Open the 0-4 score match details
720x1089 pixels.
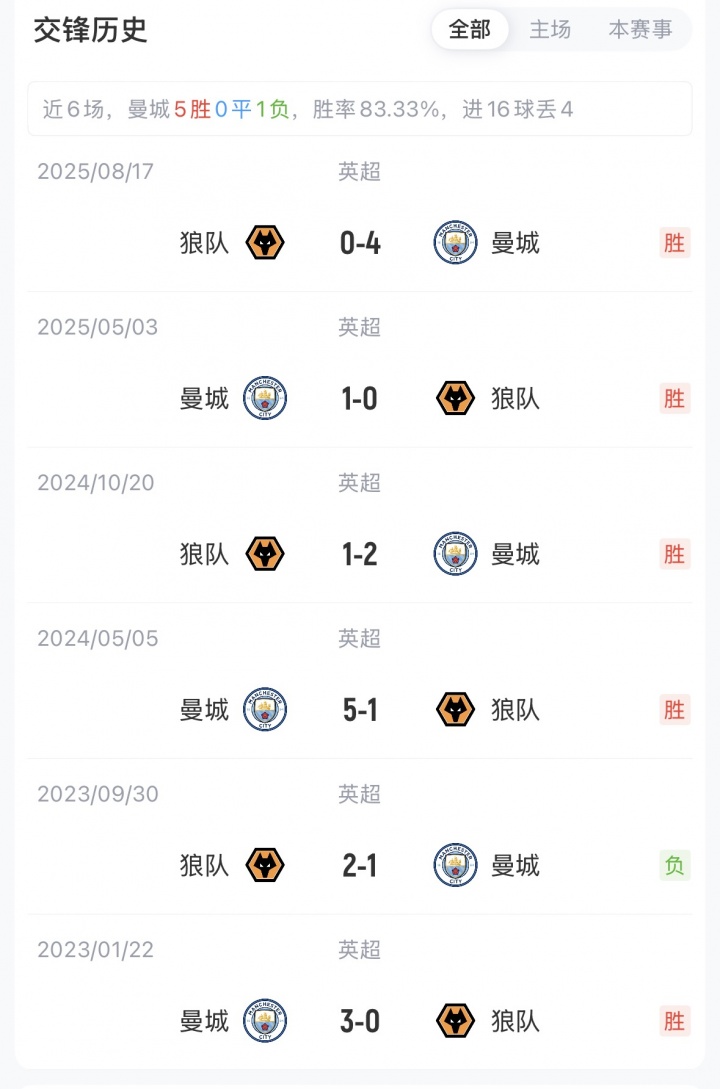[x=360, y=243]
